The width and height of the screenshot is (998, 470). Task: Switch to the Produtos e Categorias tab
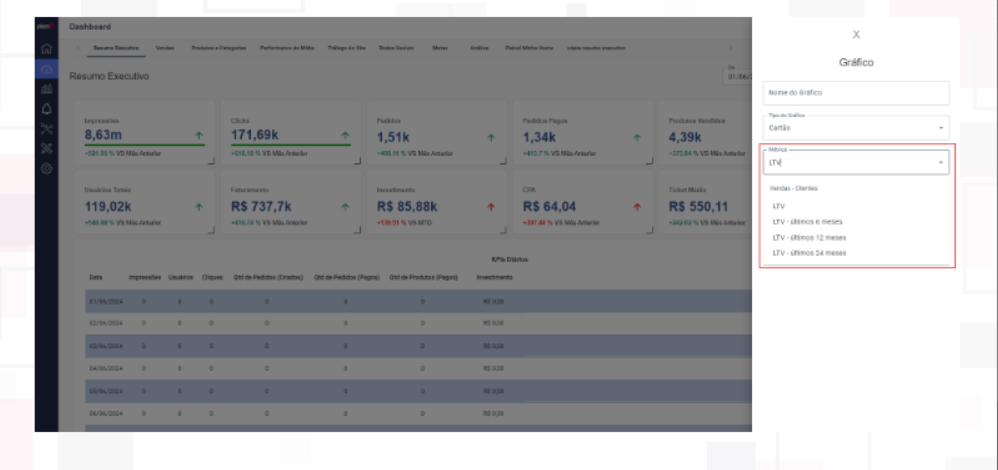pyautogui.click(x=219, y=48)
